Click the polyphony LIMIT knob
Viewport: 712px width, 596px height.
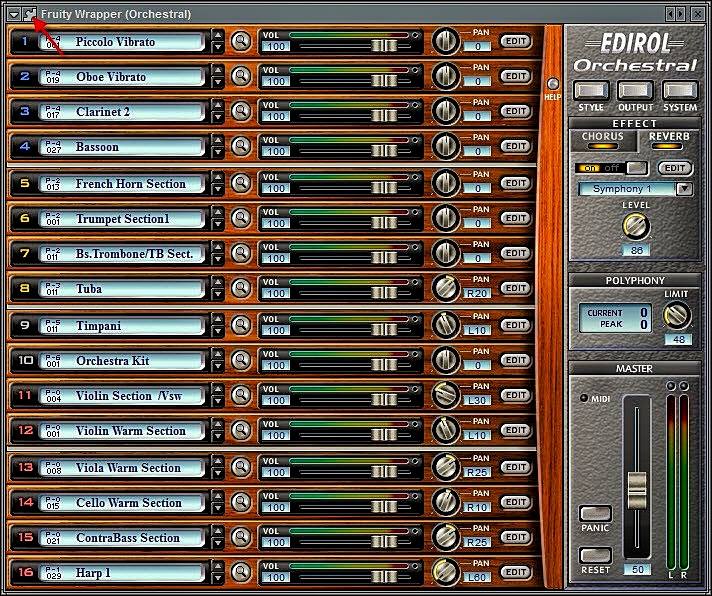(677, 315)
